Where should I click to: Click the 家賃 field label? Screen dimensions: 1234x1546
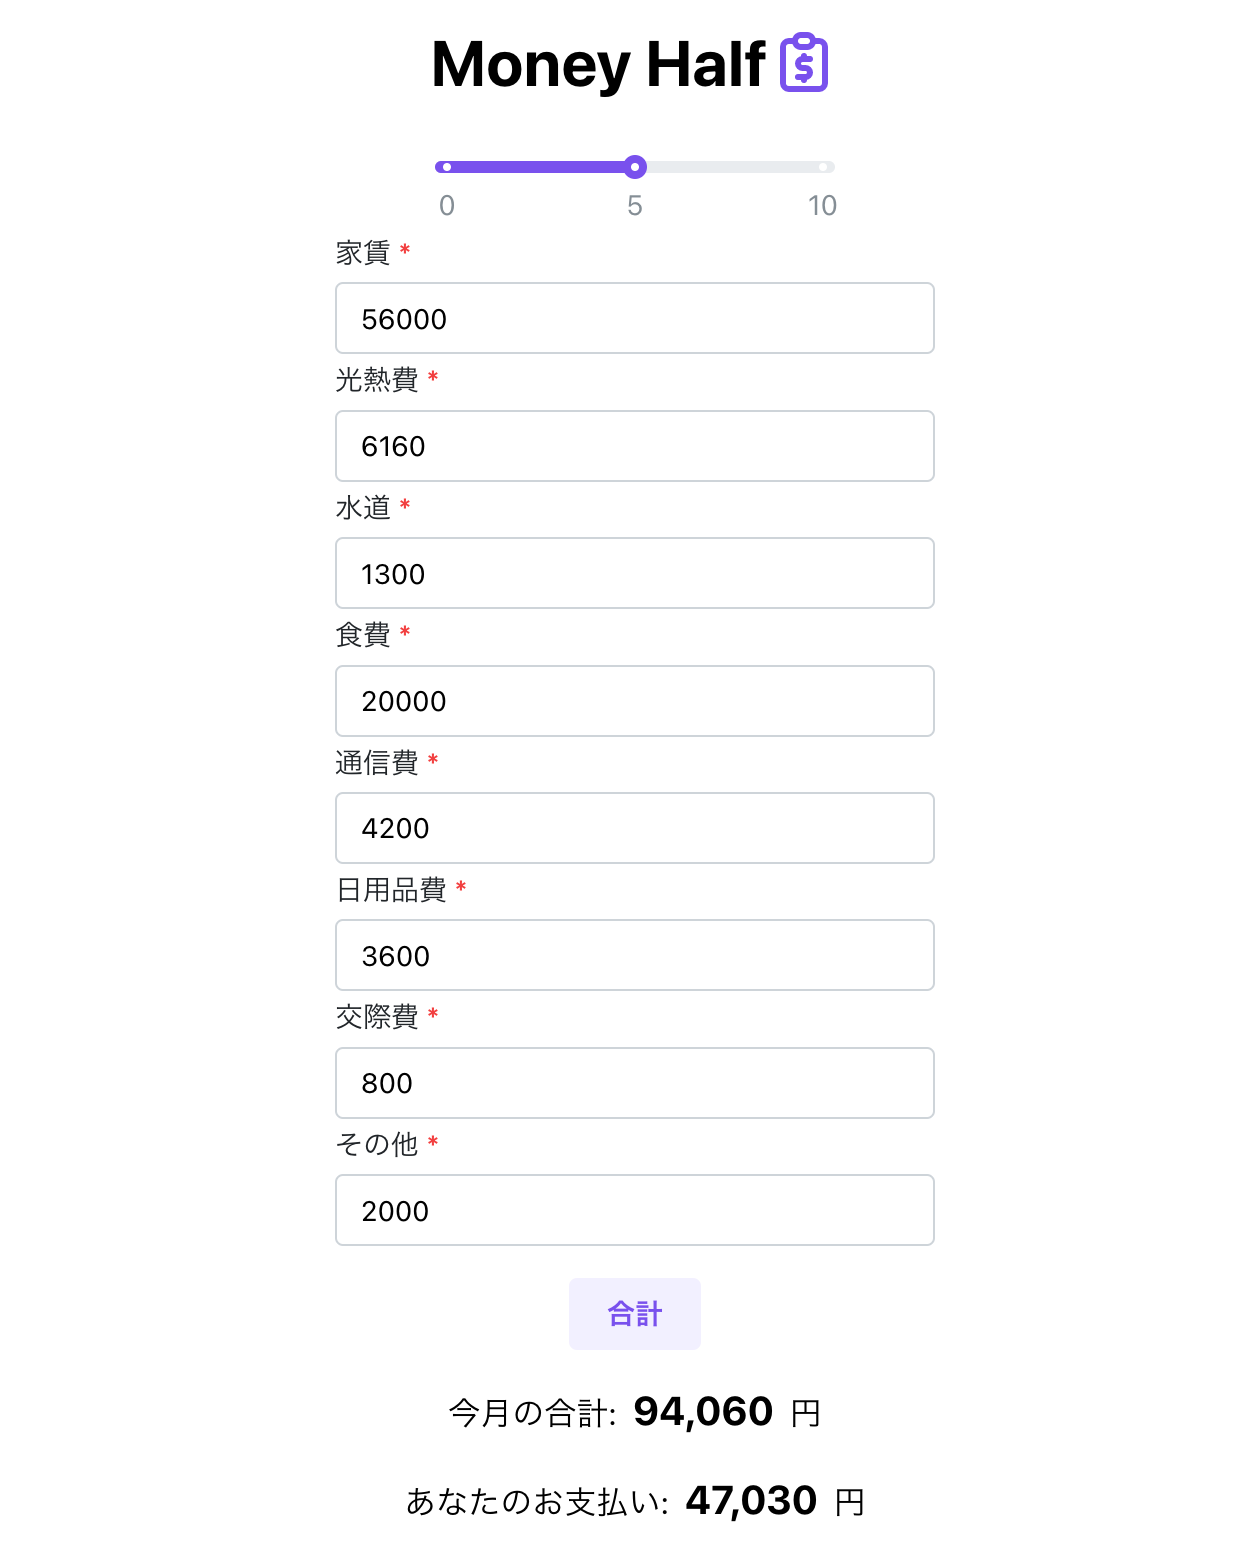pyautogui.click(x=363, y=253)
